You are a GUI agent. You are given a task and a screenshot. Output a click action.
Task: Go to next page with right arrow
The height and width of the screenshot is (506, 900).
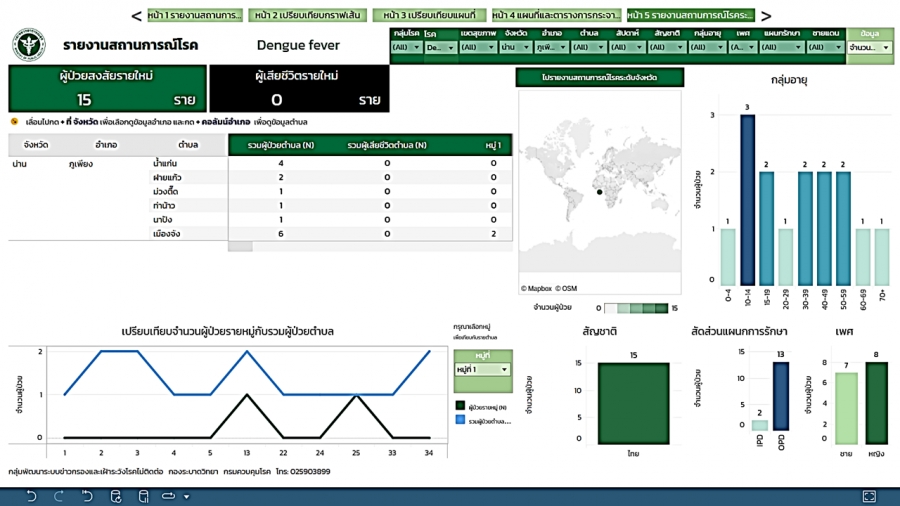(766, 16)
